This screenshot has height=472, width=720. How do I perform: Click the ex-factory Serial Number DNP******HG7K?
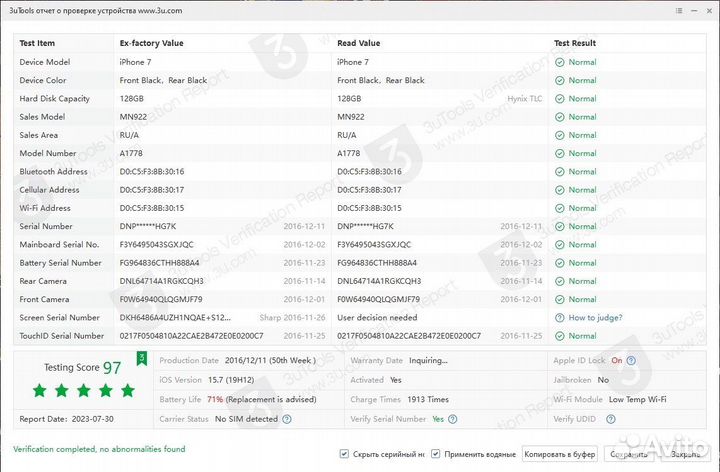click(147, 226)
